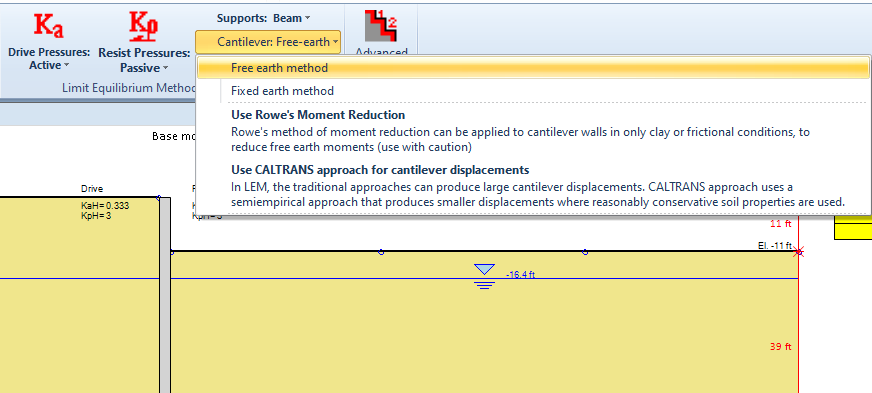Click the red 11 ft dimension label
The width and height of the screenshot is (872, 393).
(x=780, y=224)
